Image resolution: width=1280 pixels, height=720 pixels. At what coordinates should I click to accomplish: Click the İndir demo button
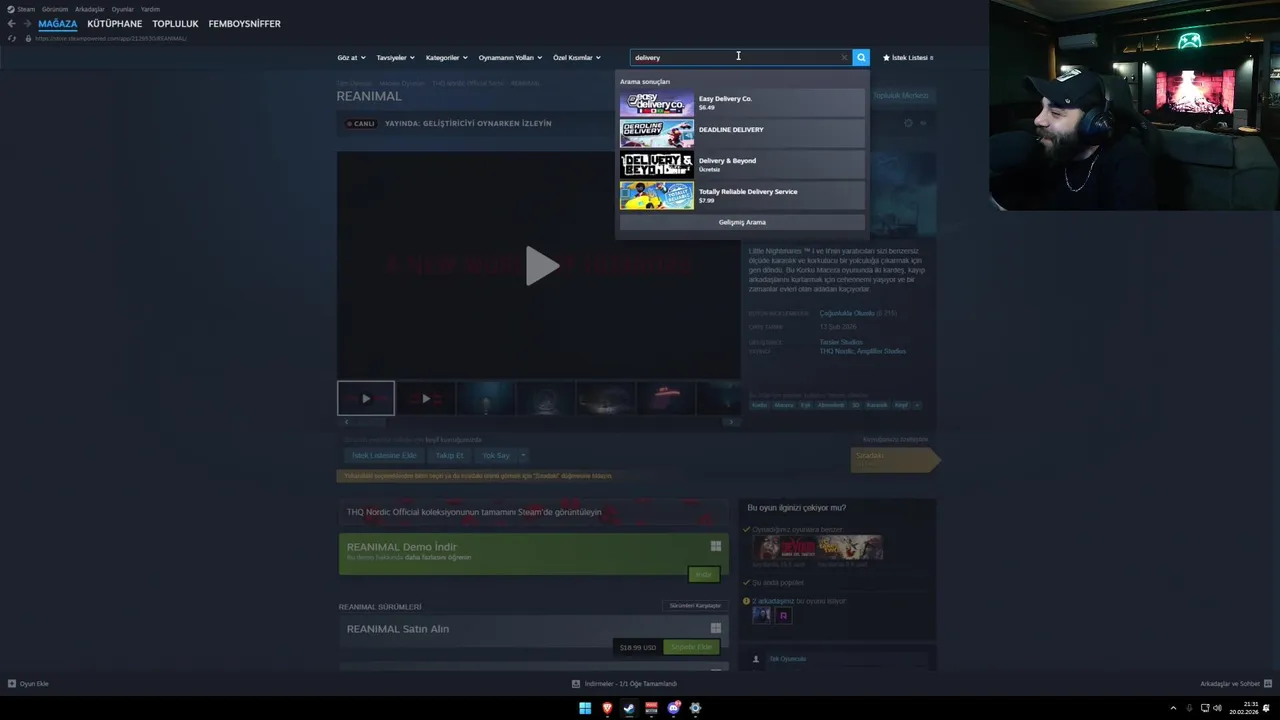click(703, 574)
